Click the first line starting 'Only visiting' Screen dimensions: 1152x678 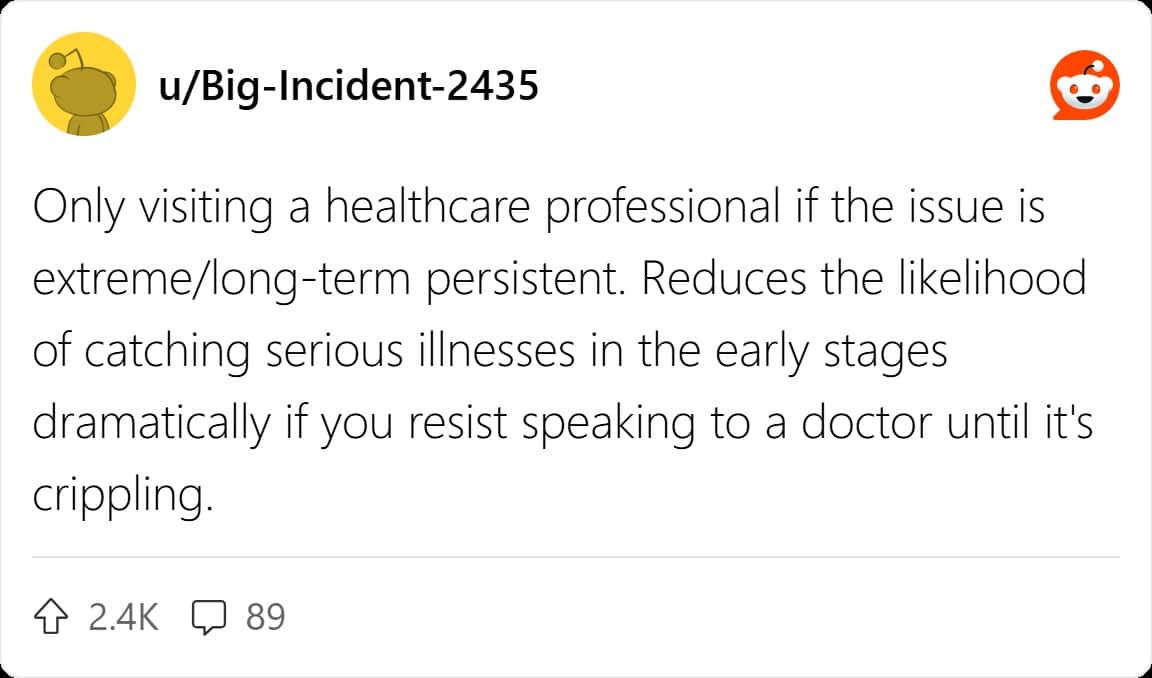(x=539, y=207)
